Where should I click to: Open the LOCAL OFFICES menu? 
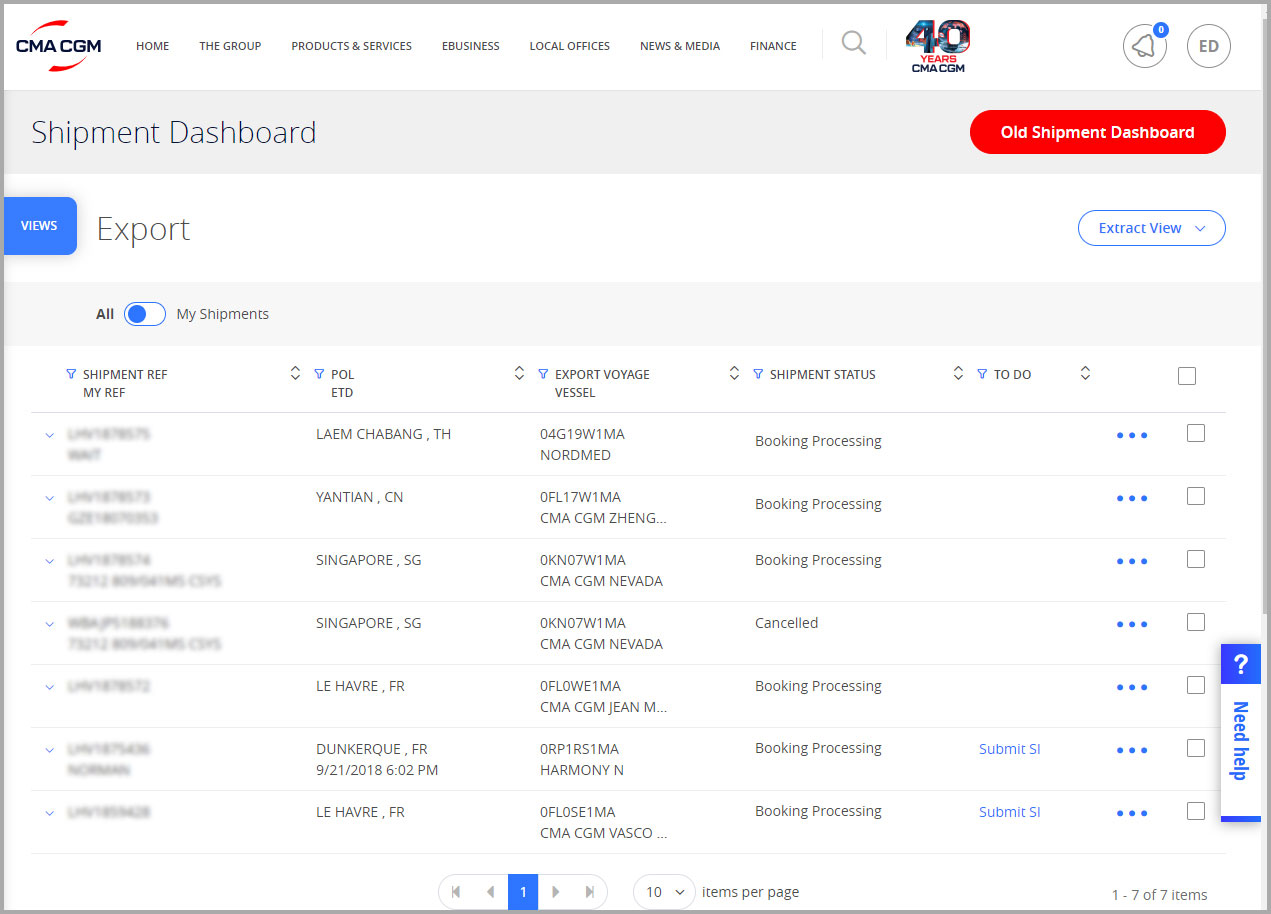coord(569,46)
